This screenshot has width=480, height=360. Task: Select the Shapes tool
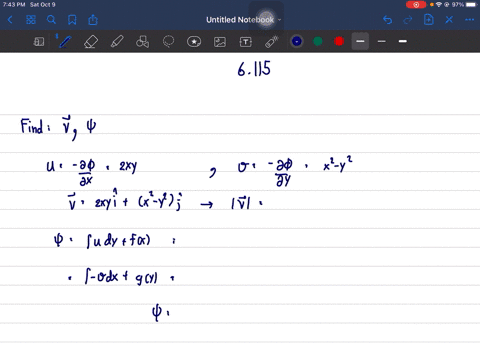142,42
